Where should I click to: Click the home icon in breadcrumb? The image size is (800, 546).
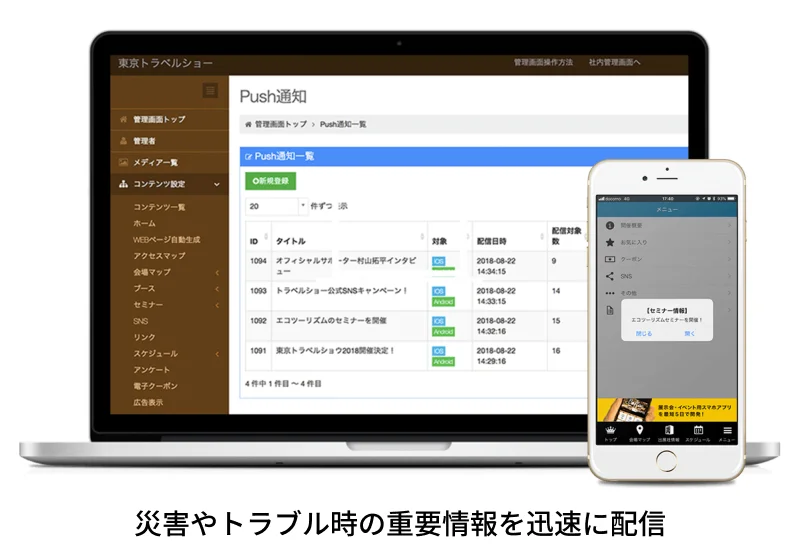point(248,124)
